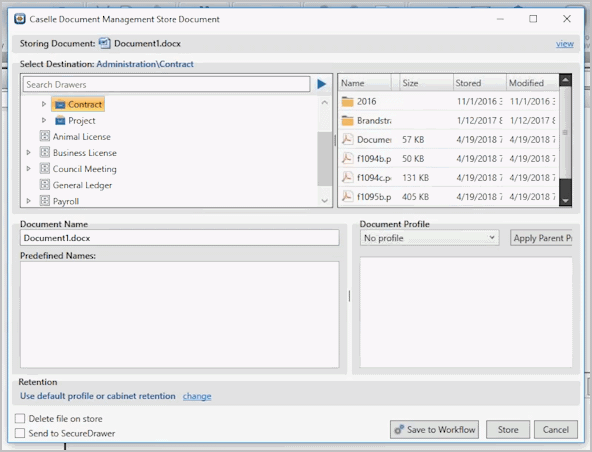The height and width of the screenshot is (452, 592).
Task: Click file list scrollbar up arrow
Action: pos(565,80)
